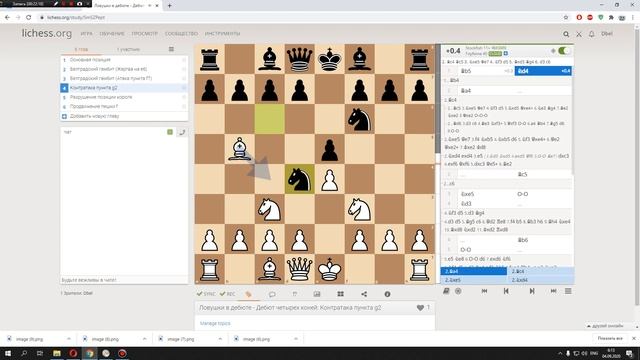
Task: Open the practice with computer target icon
Action: (x=458, y=291)
